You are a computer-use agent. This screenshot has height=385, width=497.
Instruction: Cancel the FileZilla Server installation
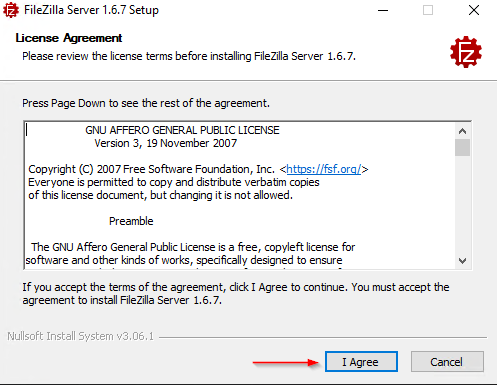click(447, 362)
